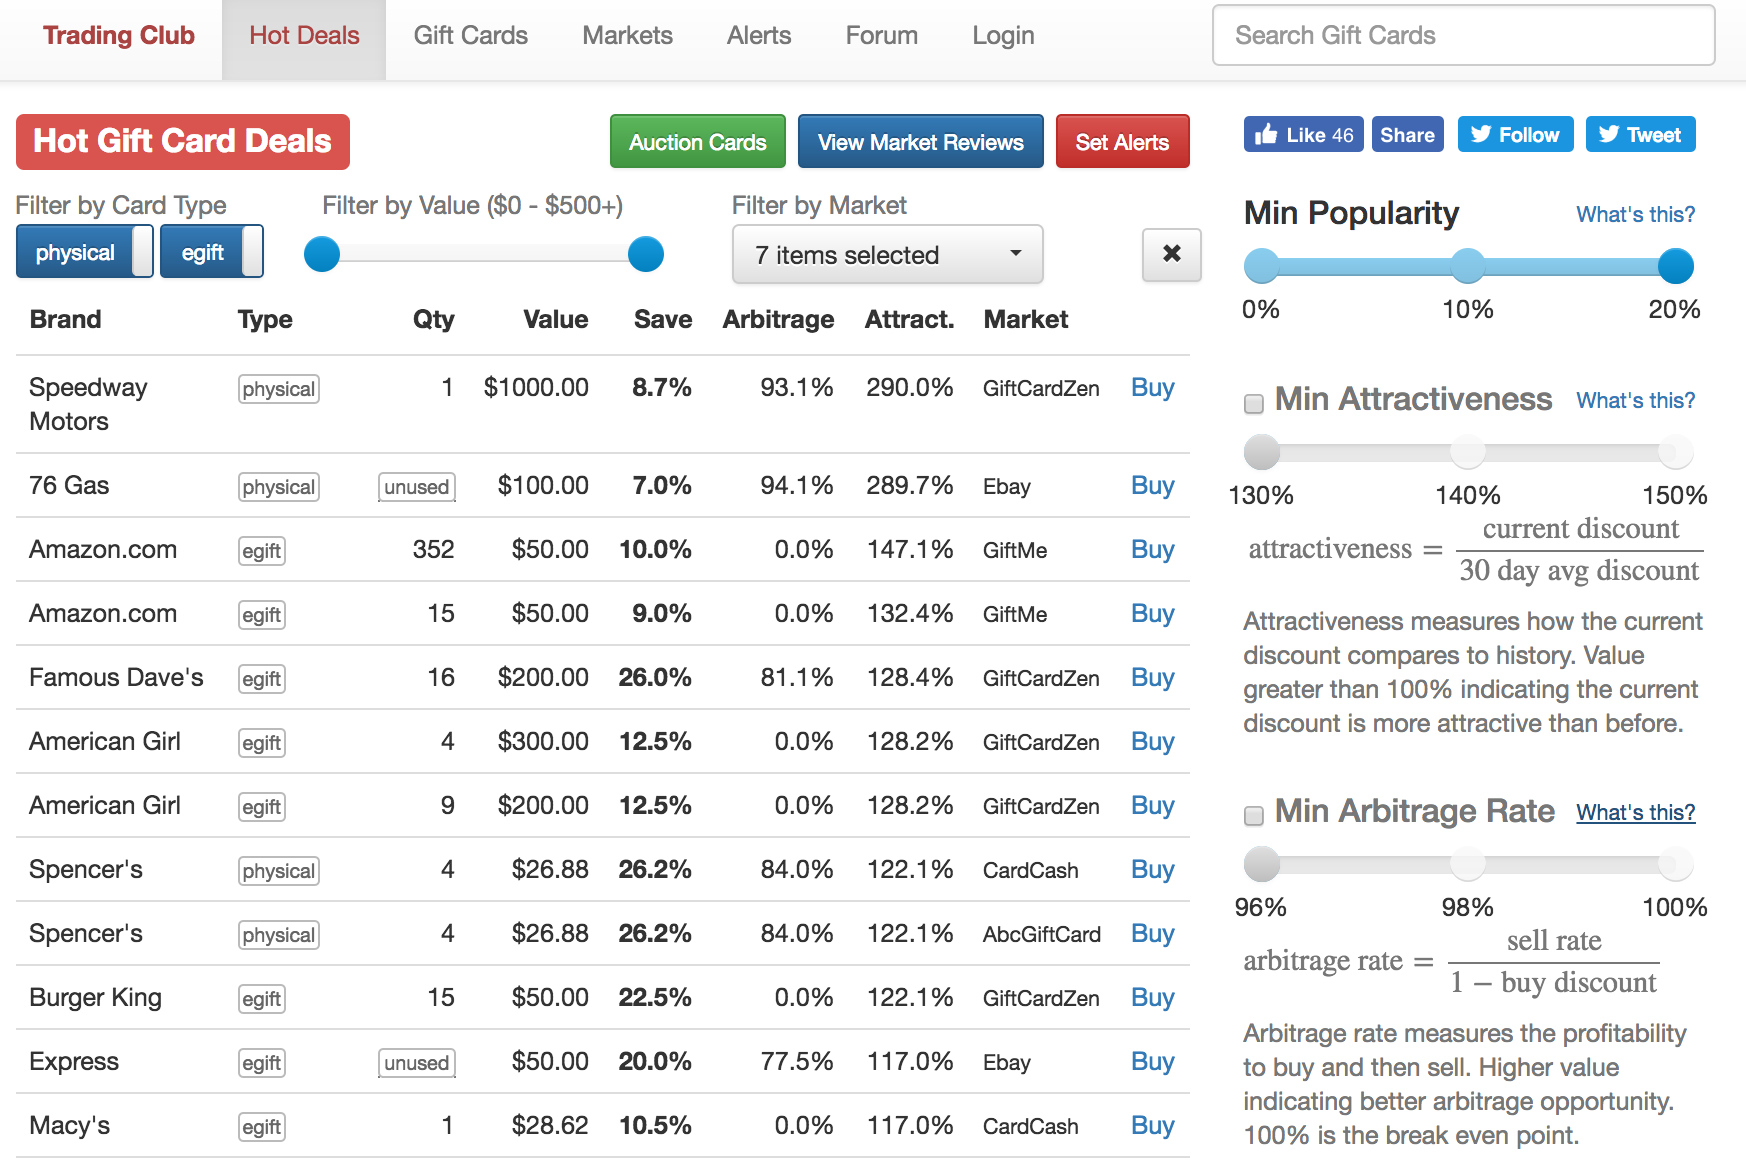Sort by the Brand column header
The height and width of the screenshot is (1164, 1746).
tap(65, 319)
